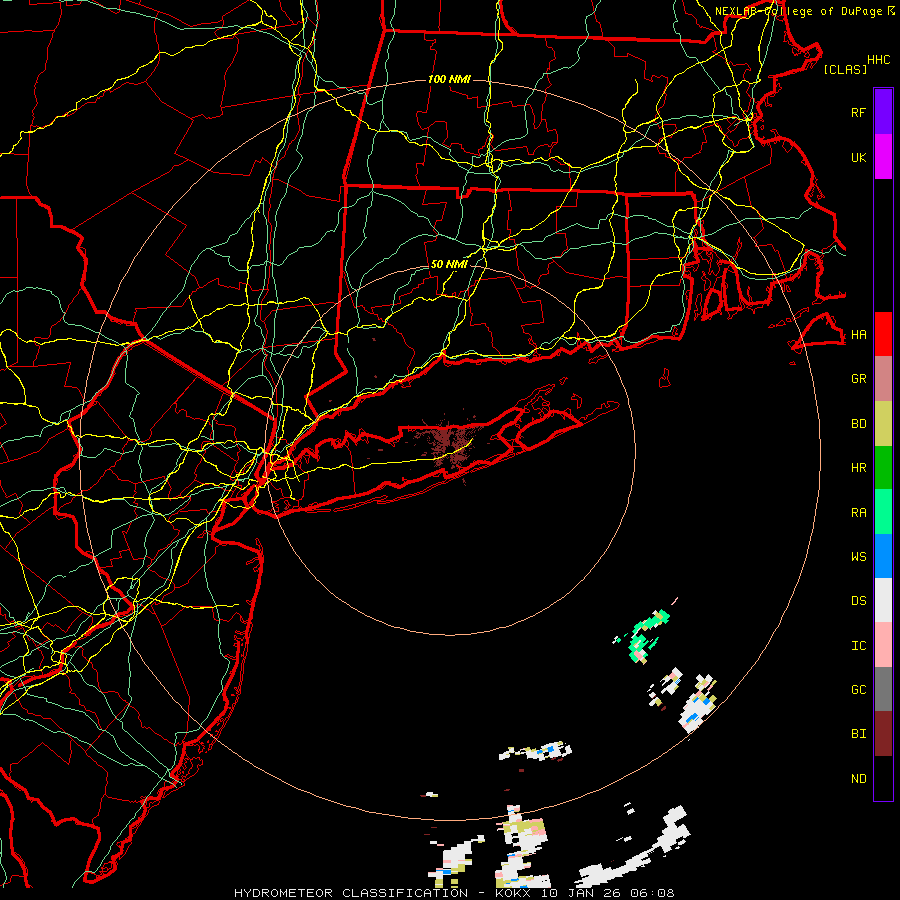Click the yellow BD legend color swatch
The image size is (900, 900).
(x=883, y=424)
